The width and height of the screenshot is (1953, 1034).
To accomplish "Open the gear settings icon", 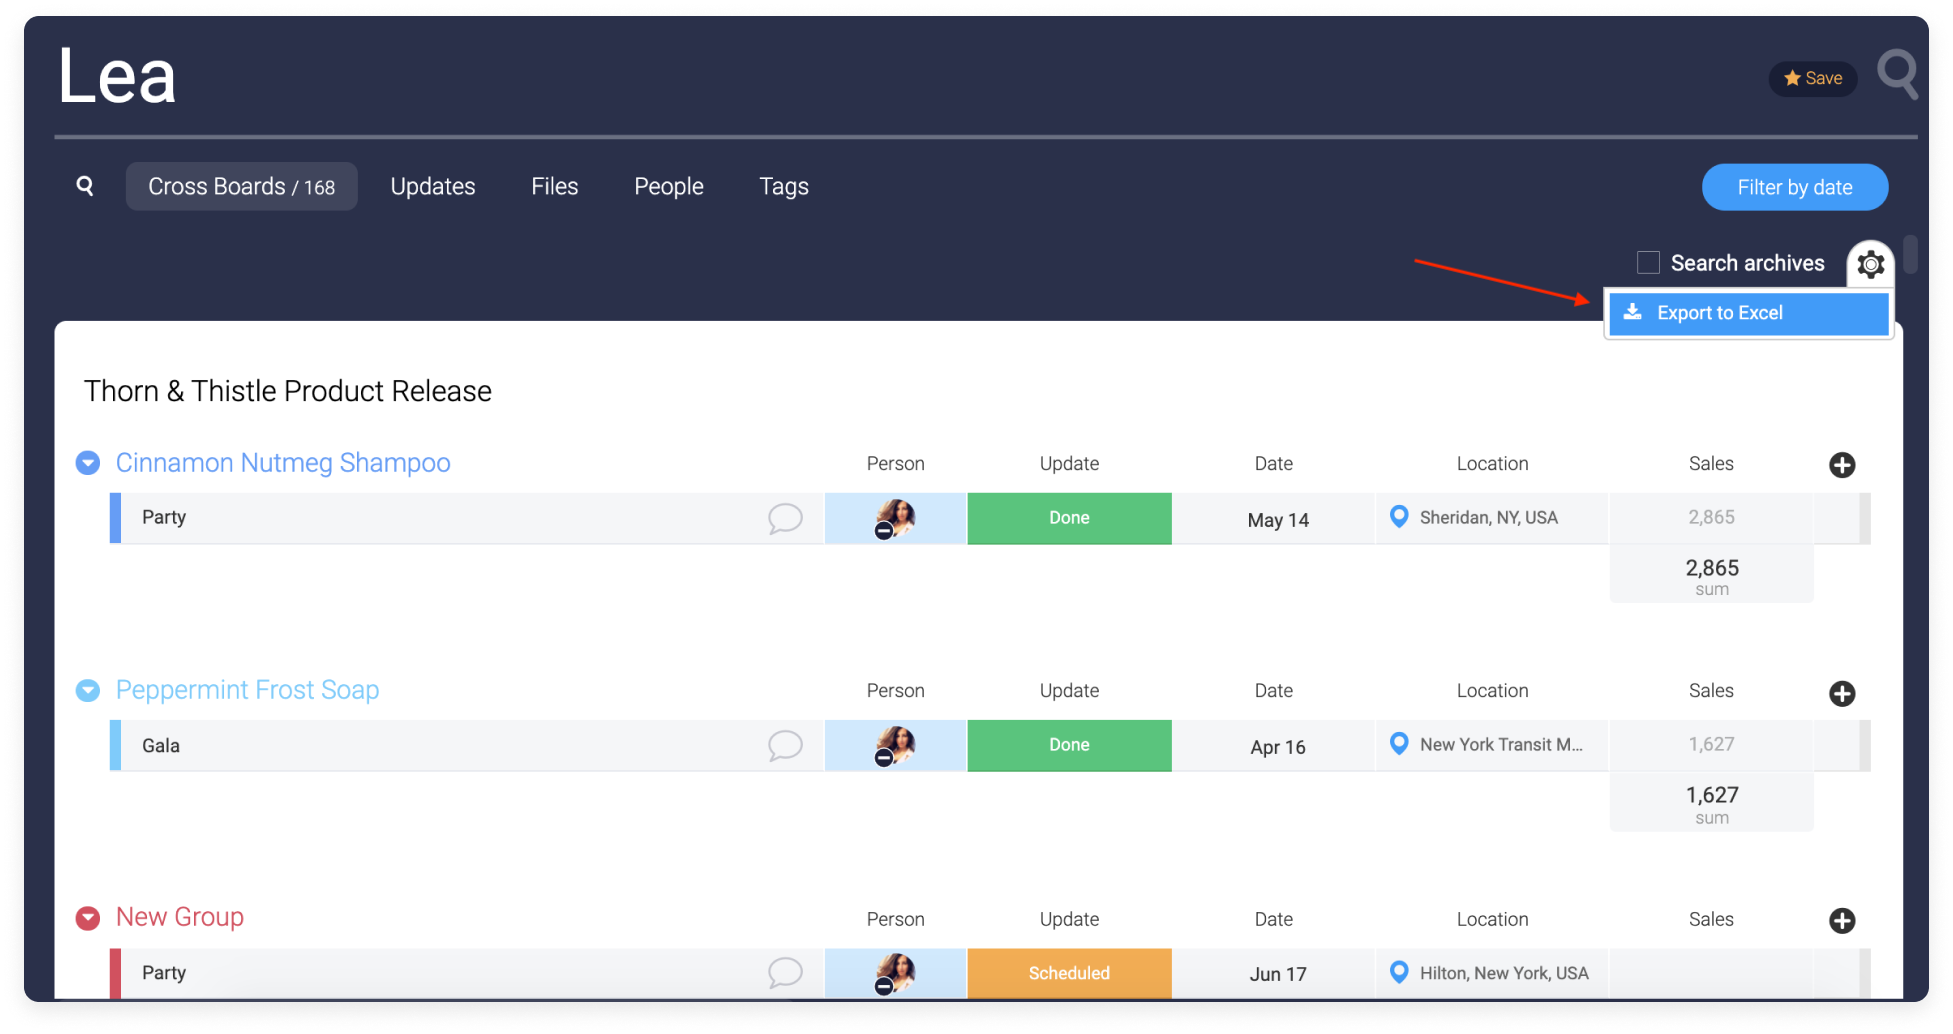I will [1870, 264].
